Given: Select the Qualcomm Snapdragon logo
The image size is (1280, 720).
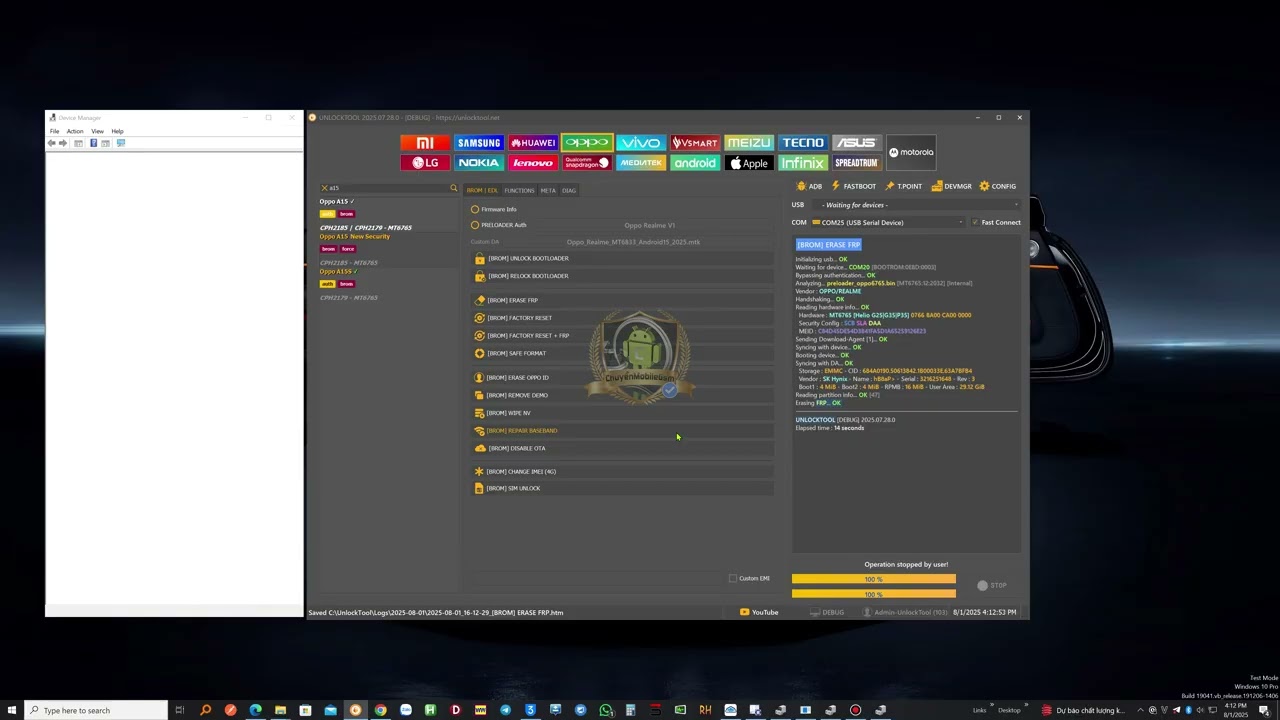Looking at the screenshot, I should (587, 163).
